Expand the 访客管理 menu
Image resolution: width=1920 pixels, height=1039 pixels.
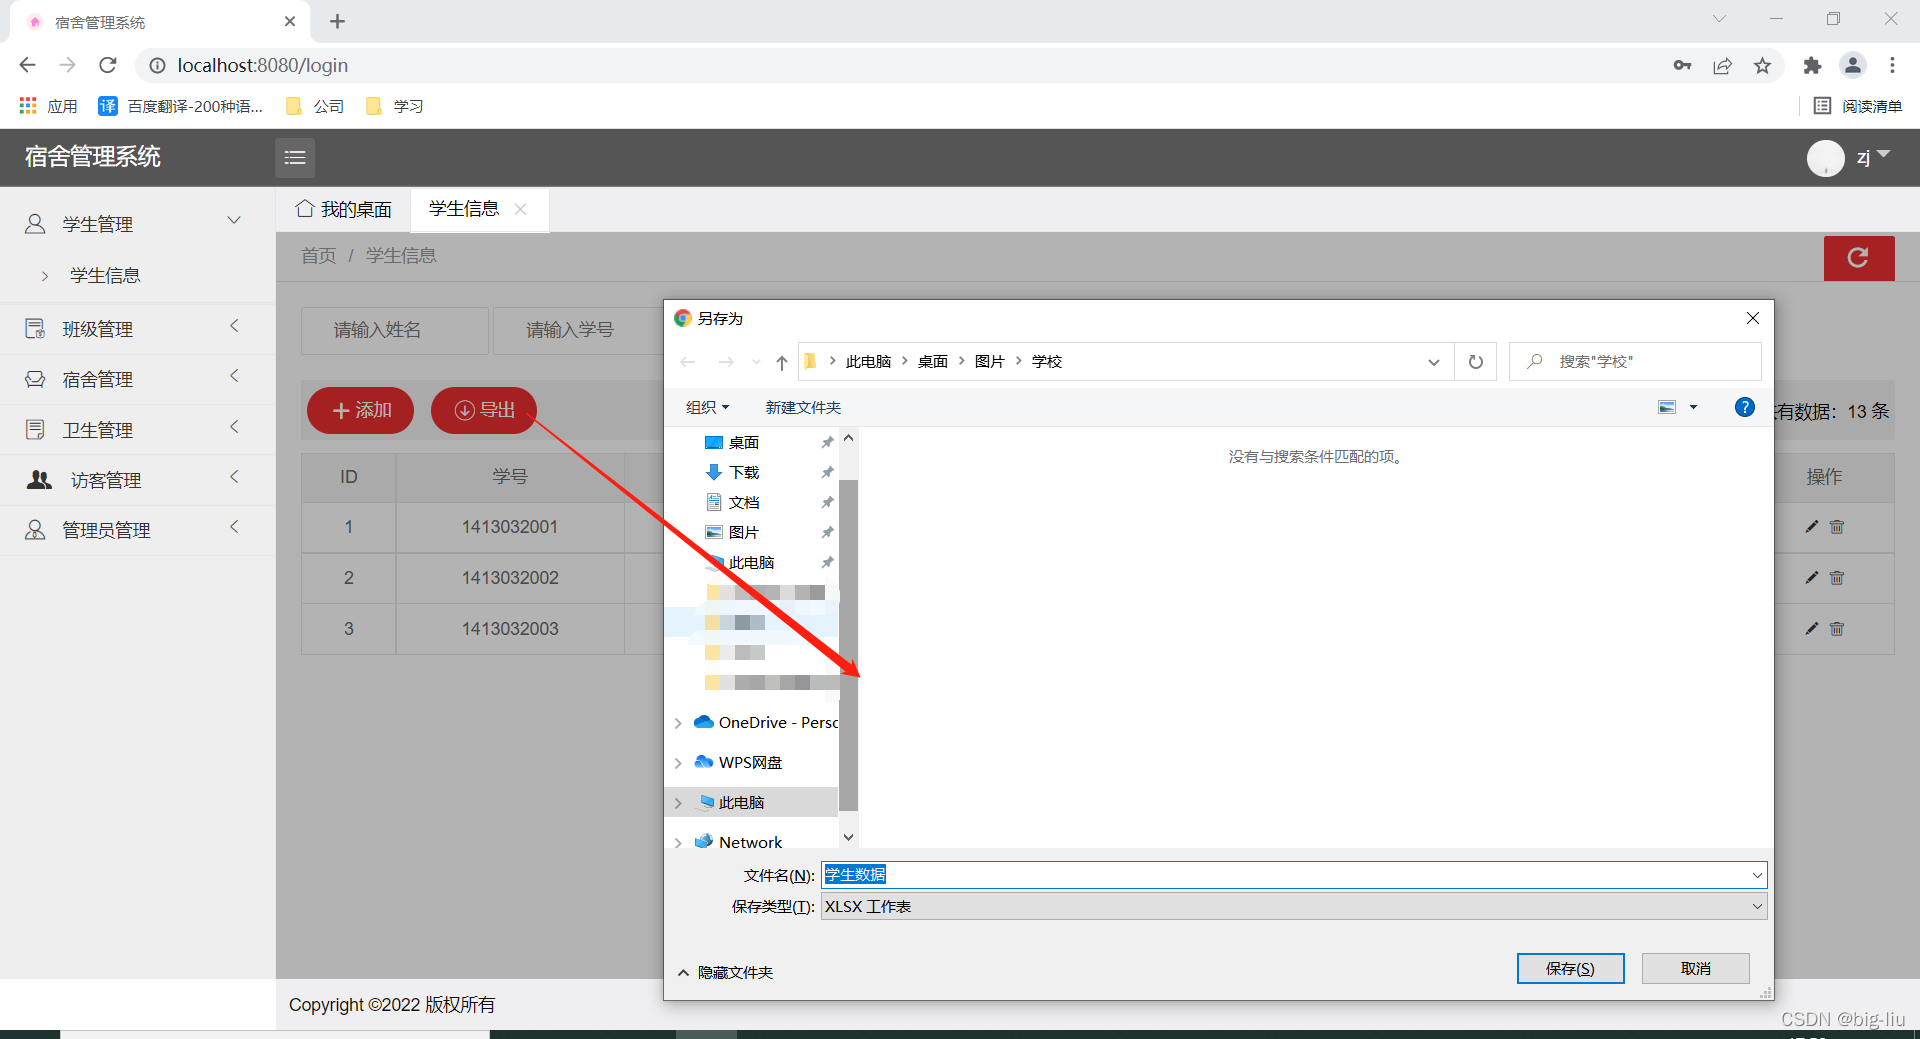coord(137,480)
